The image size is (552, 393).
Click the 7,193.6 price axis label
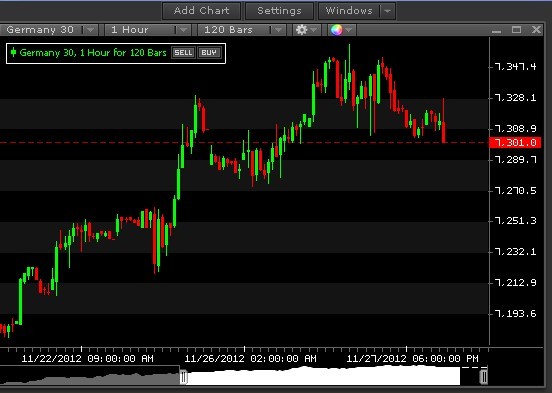point(515,314)
